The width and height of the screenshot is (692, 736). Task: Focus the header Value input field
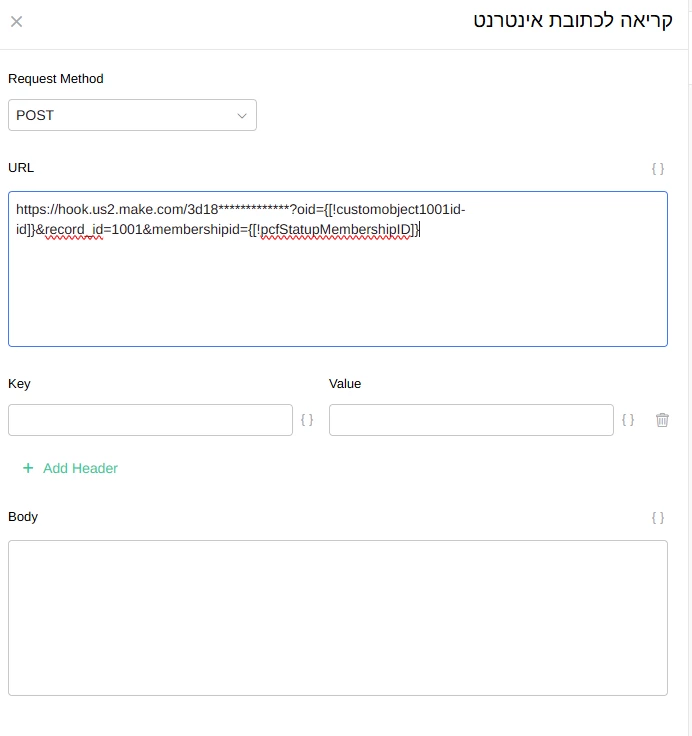471,420
